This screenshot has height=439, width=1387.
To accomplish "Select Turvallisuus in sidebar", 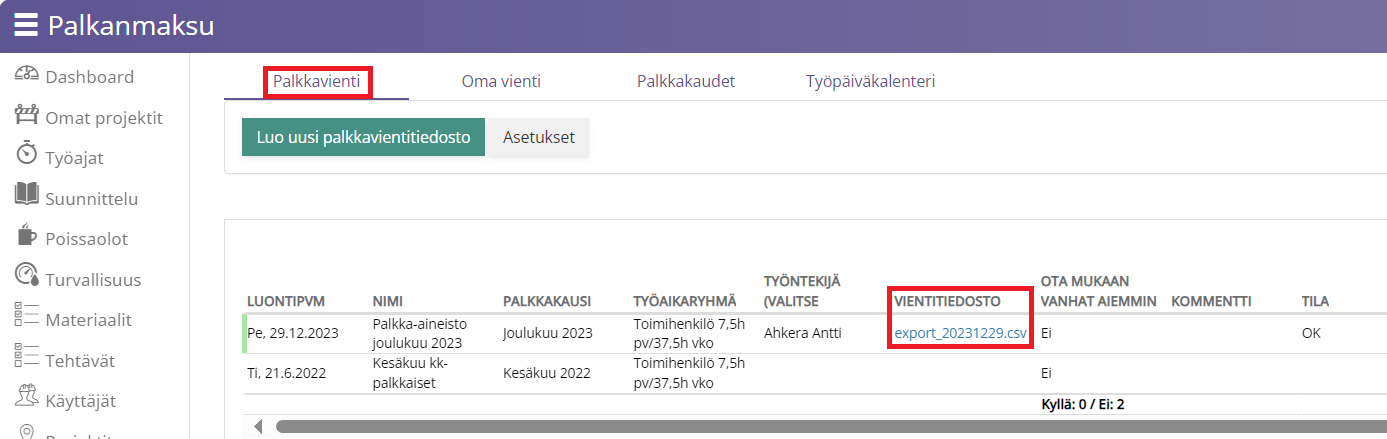I will (94, 279).
